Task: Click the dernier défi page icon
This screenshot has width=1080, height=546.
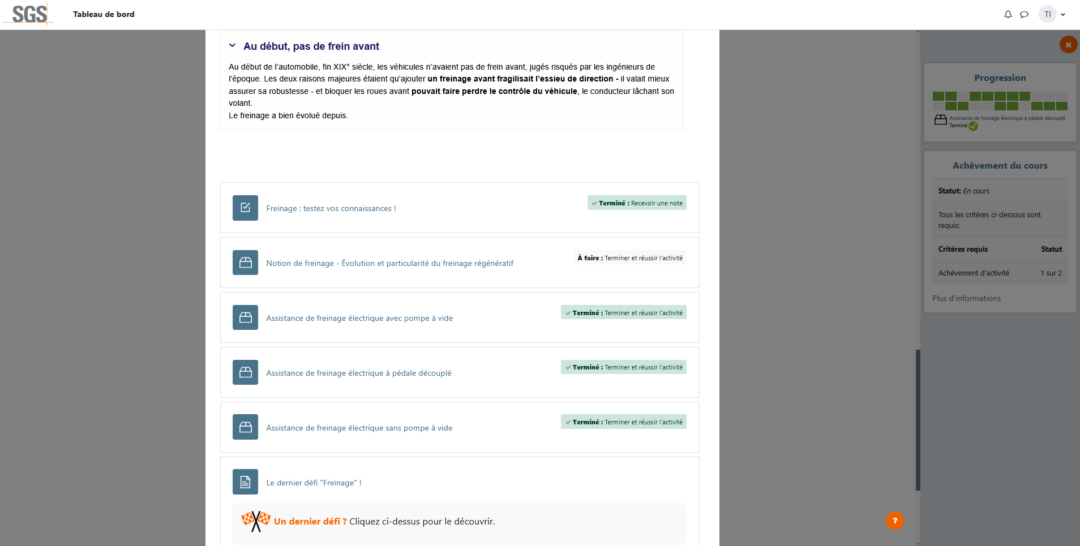Action: point(245,482)
